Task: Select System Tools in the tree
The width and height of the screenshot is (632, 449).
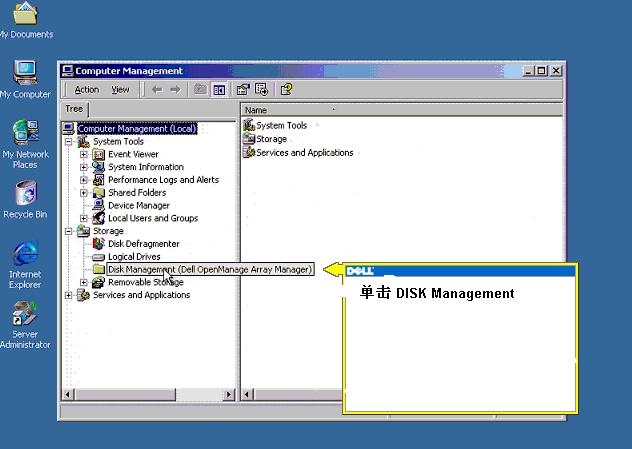Action: (118, 141)
